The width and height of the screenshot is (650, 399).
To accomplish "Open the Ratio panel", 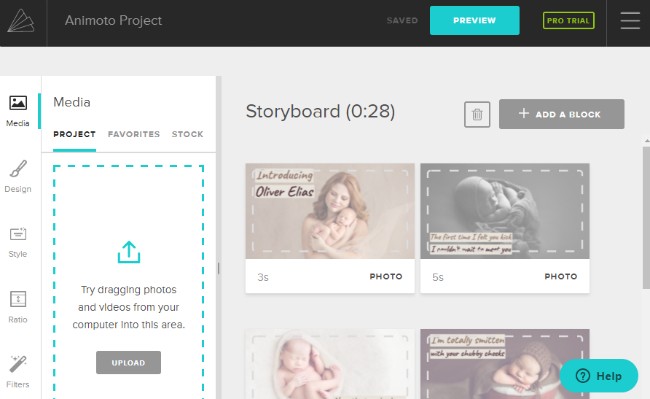I will (18, 307).
